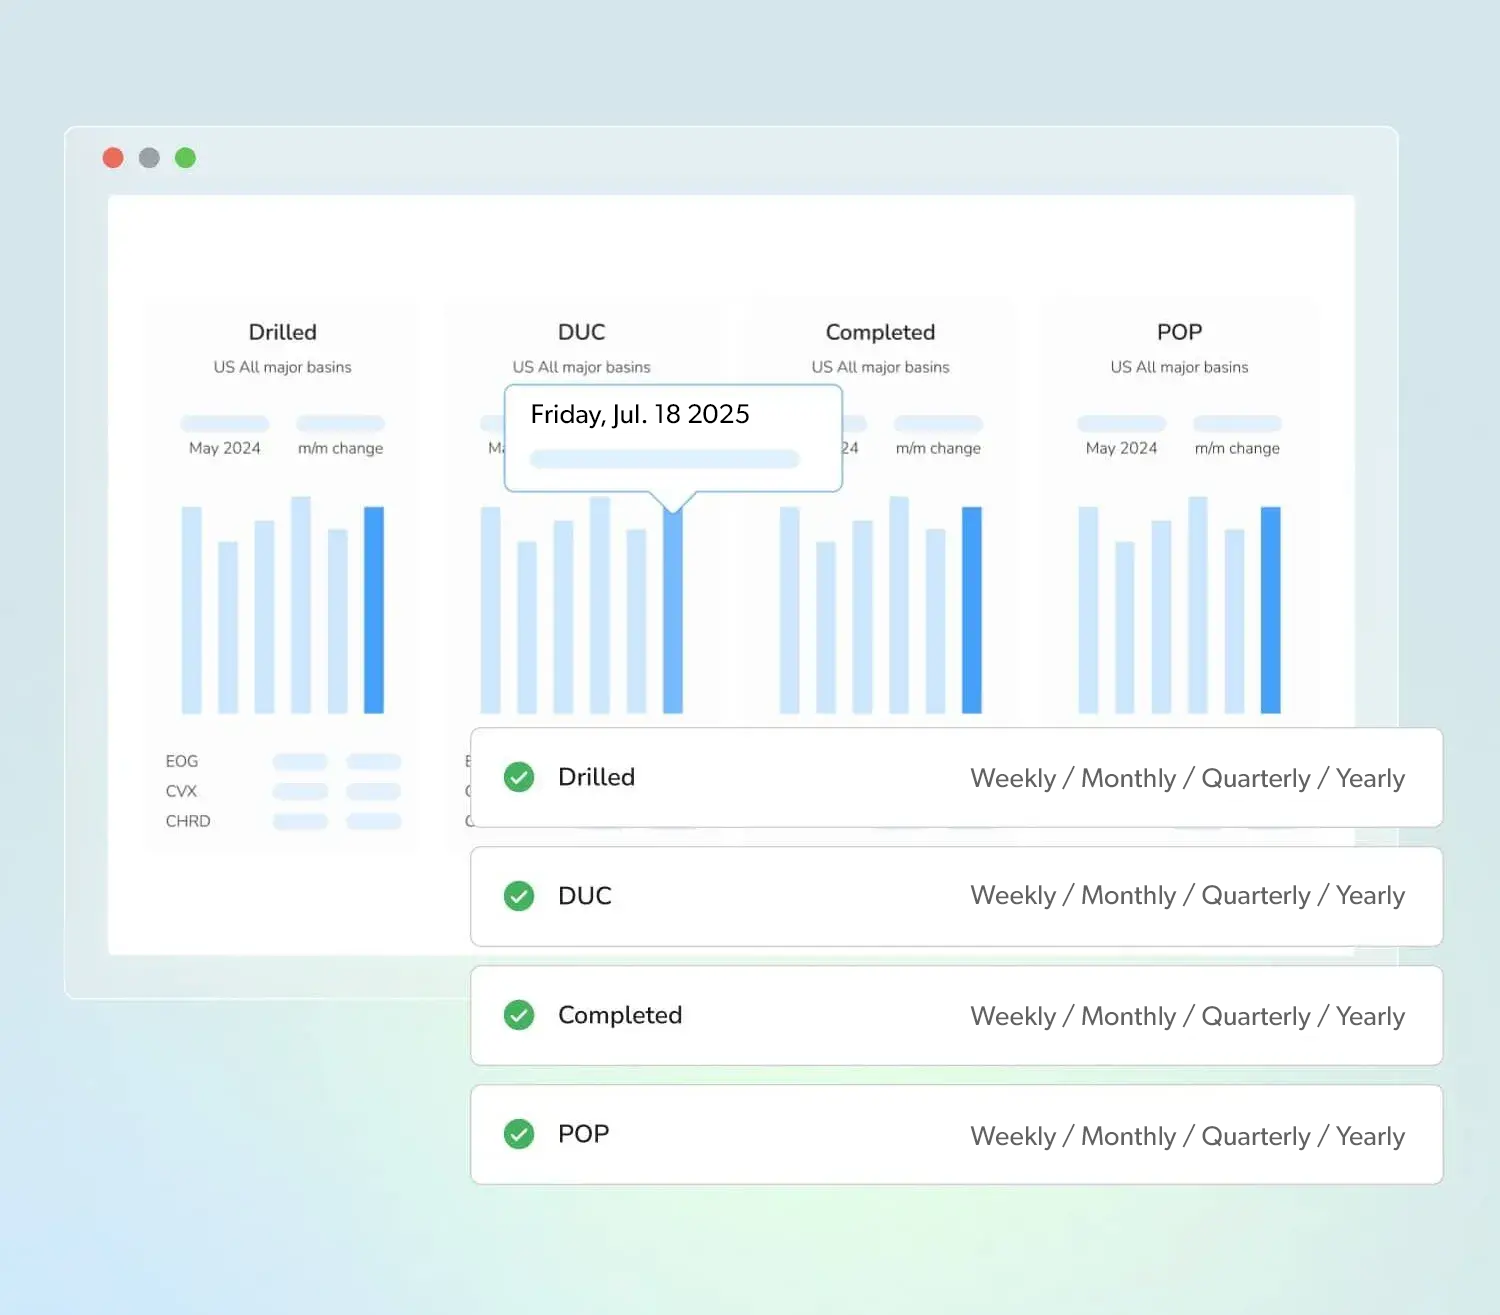Click the green check icon beside DUC
The width and height of the screenshot is (1500, 1315).
coord(519,896)
